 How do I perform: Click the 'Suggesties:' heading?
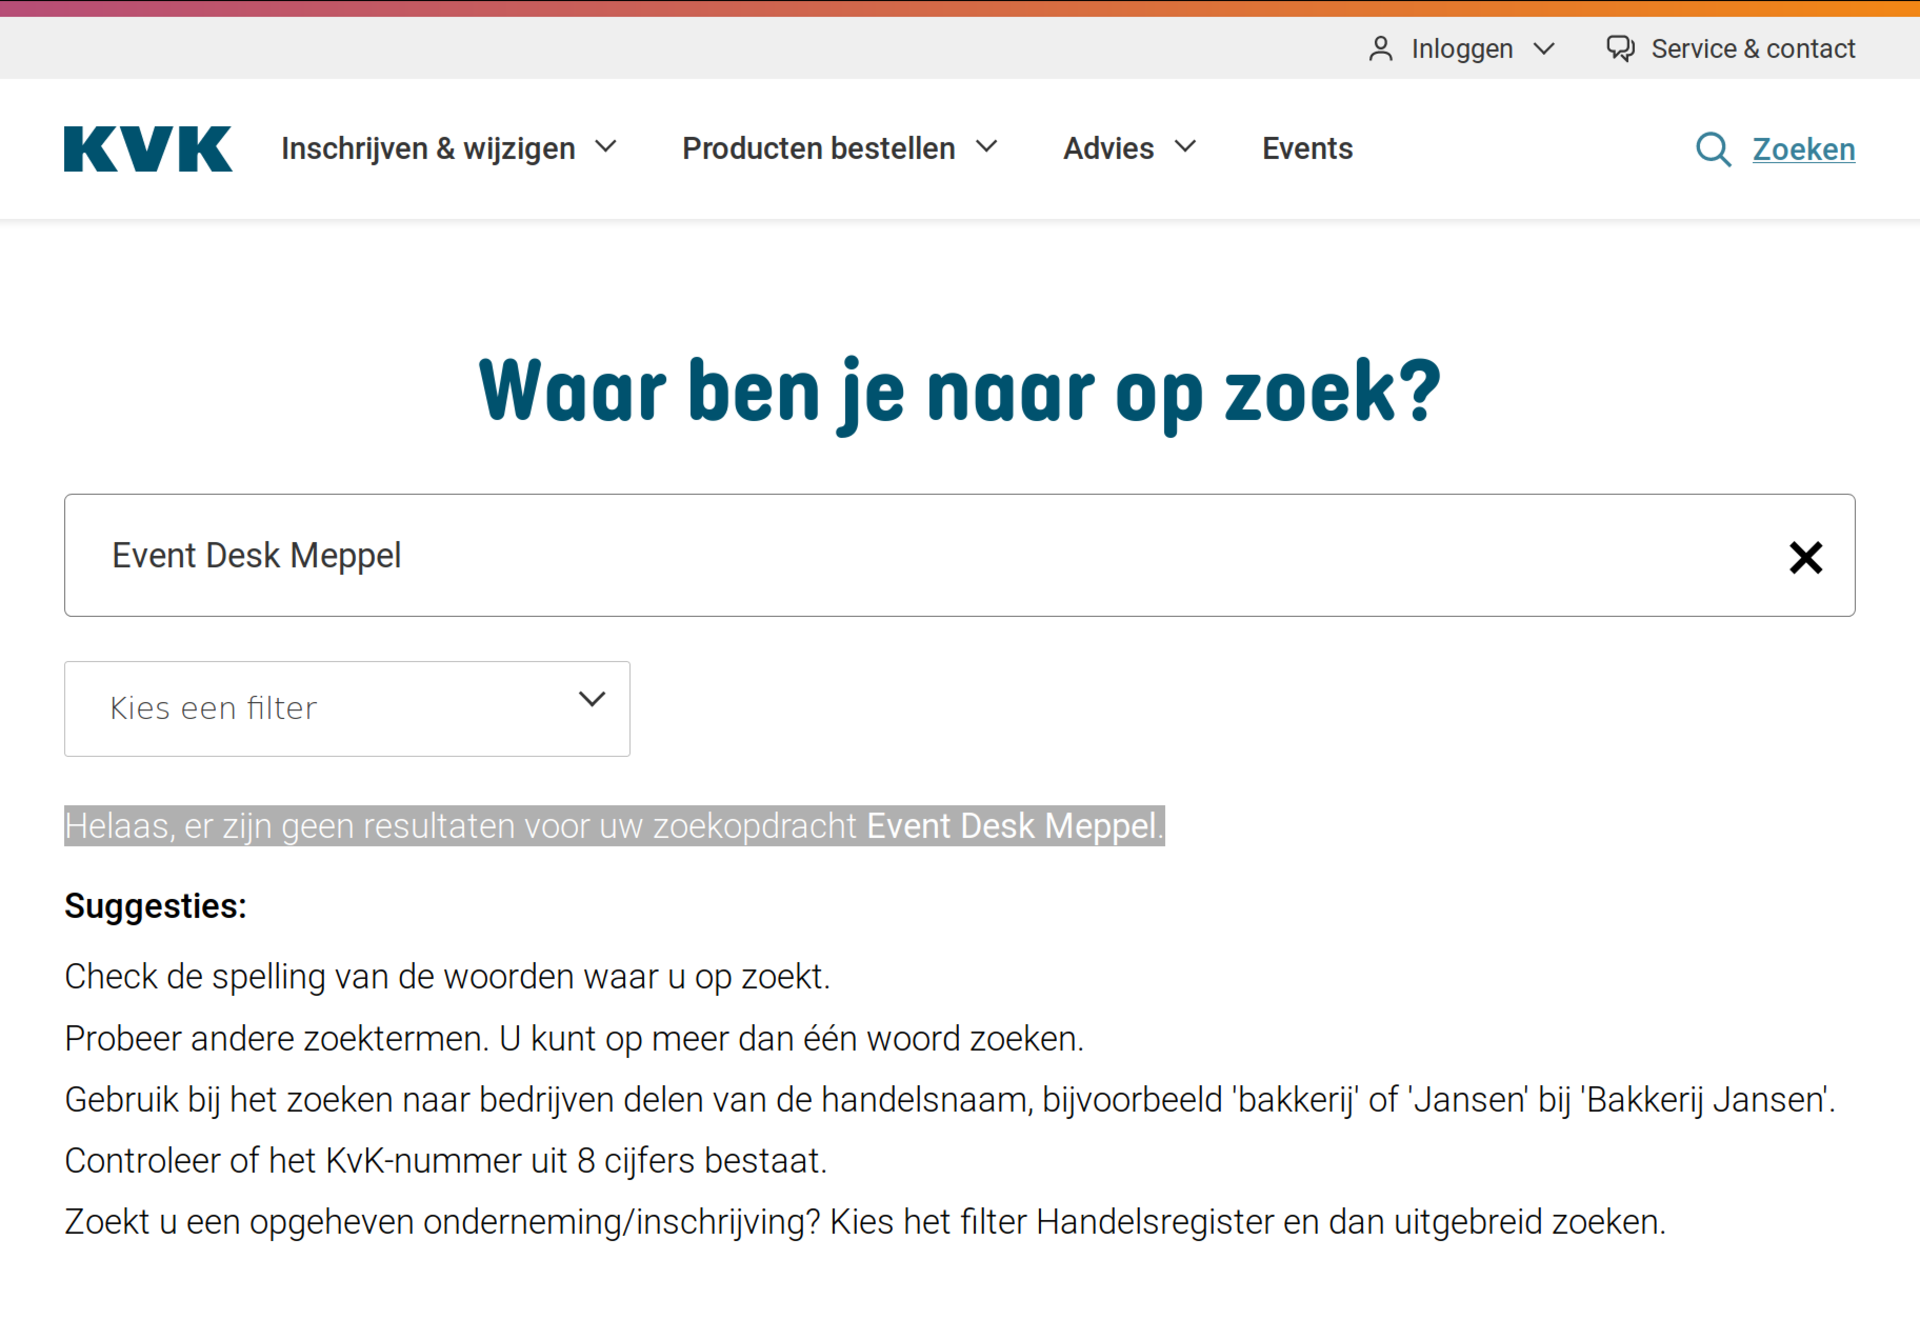point(155,906)
